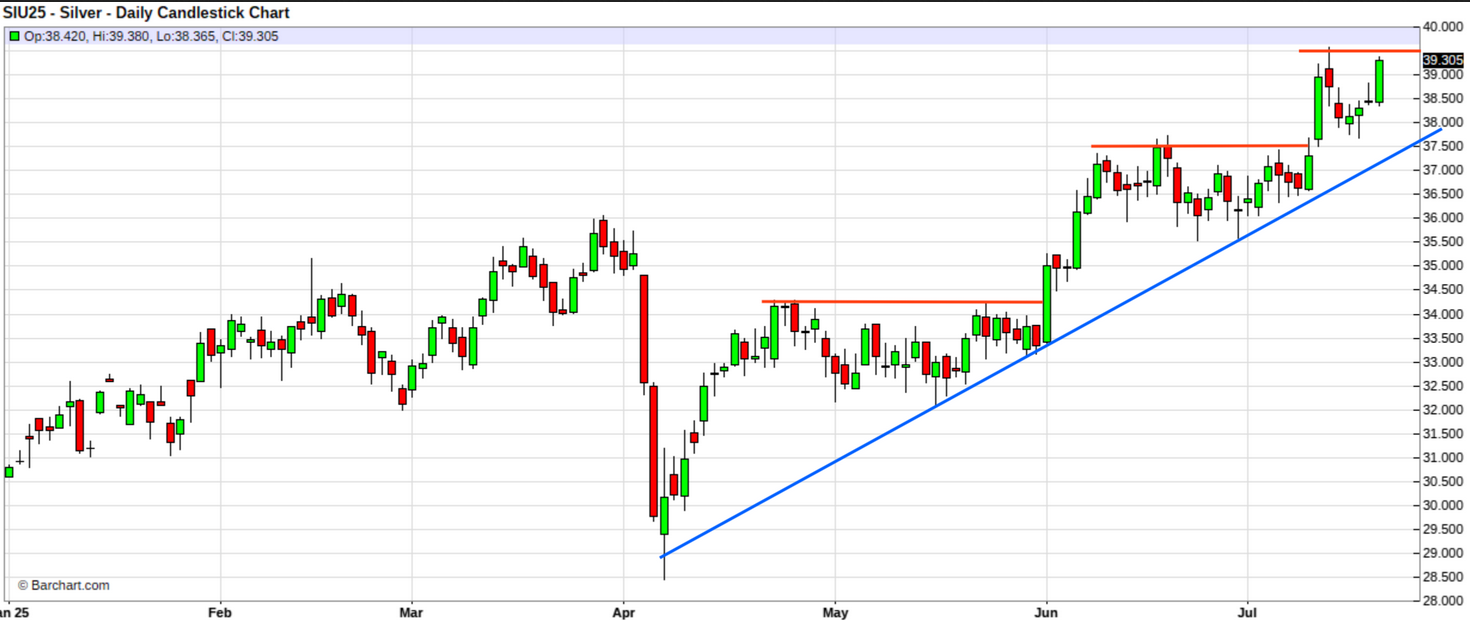This screenshot has height=620, width=1470.
Task: Select the Mar date axis label
Action: click(411, 609)
